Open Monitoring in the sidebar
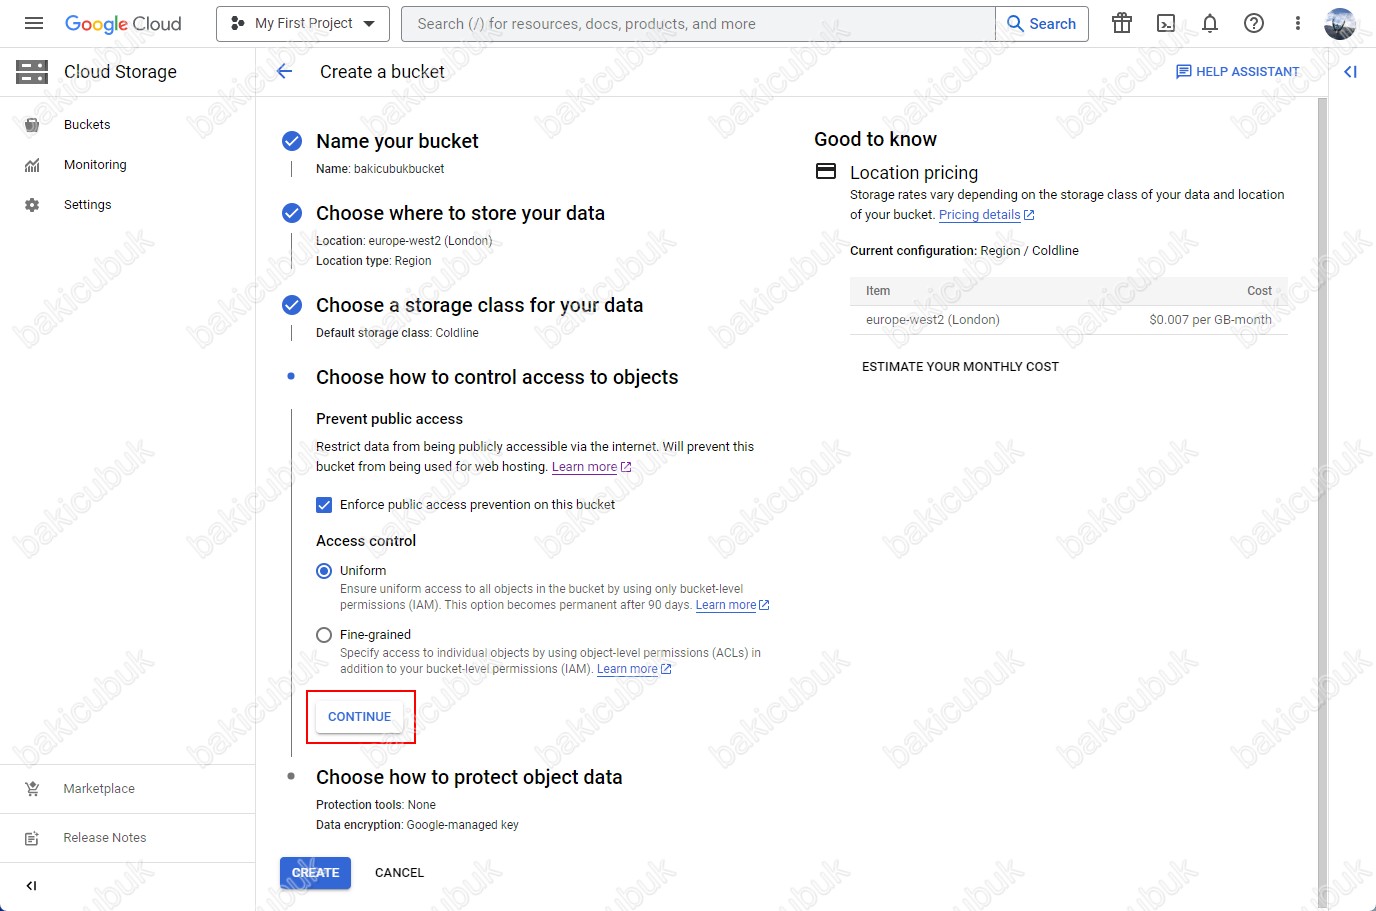Image resolution: width=1376 pixels, height=911 pixels. 95,165
